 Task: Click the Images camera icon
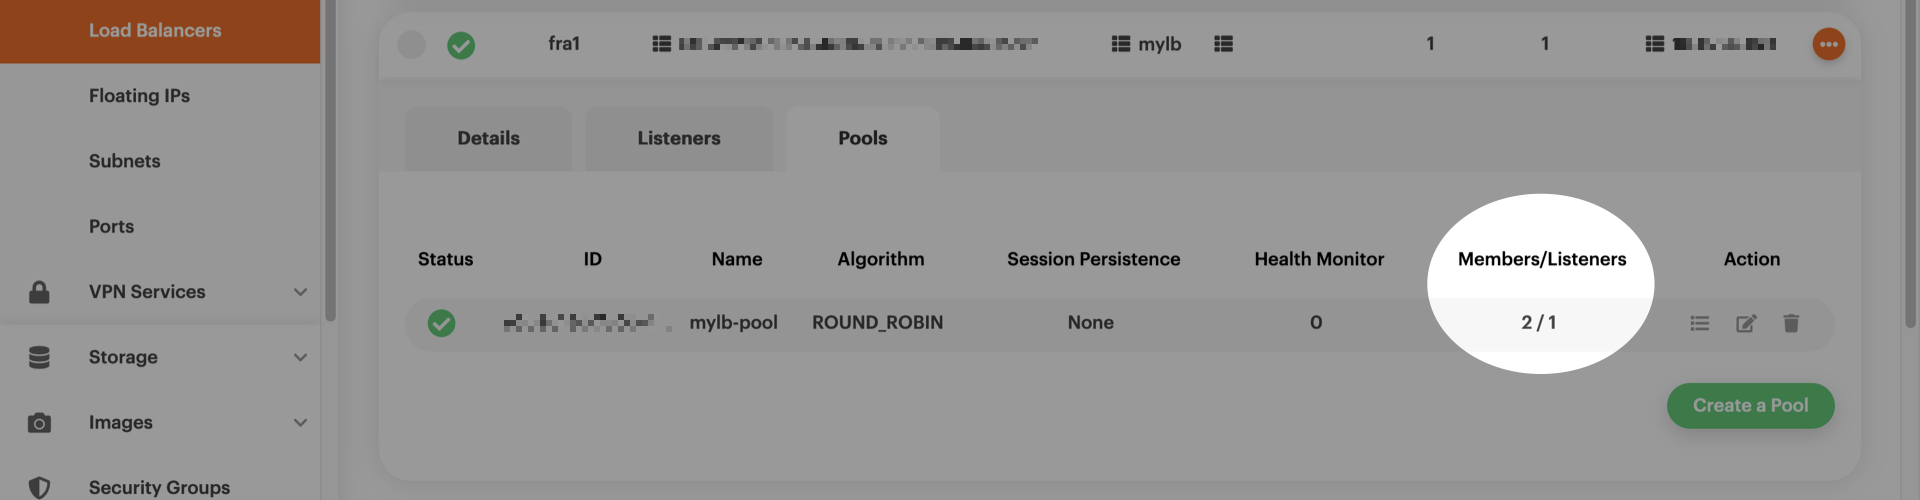click(39, 423)
